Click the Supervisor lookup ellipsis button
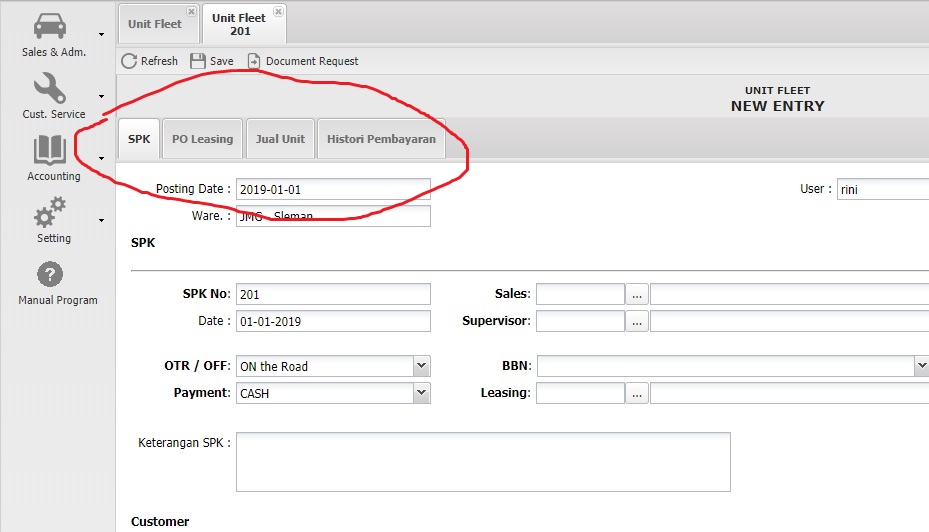 click(637, 321)
